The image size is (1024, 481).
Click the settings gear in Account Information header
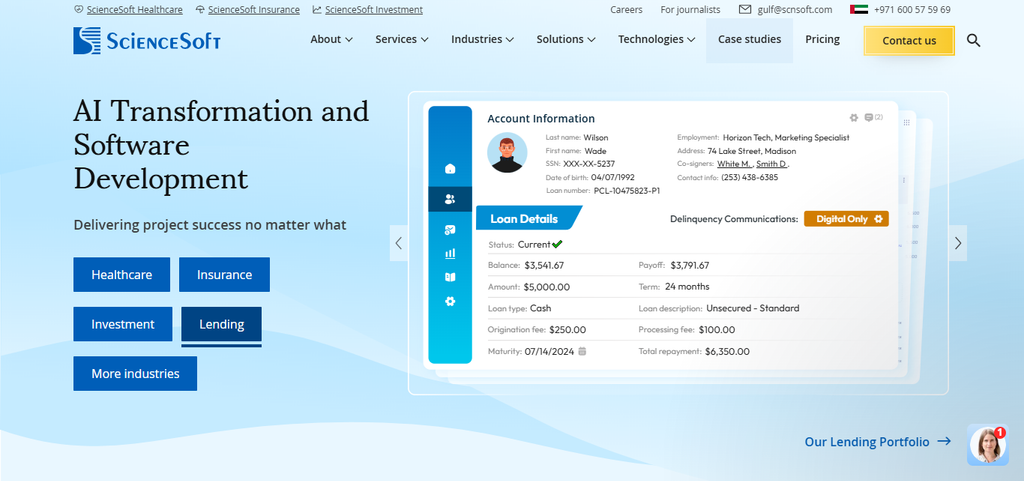pyautogui.click(x=854, y=117)
